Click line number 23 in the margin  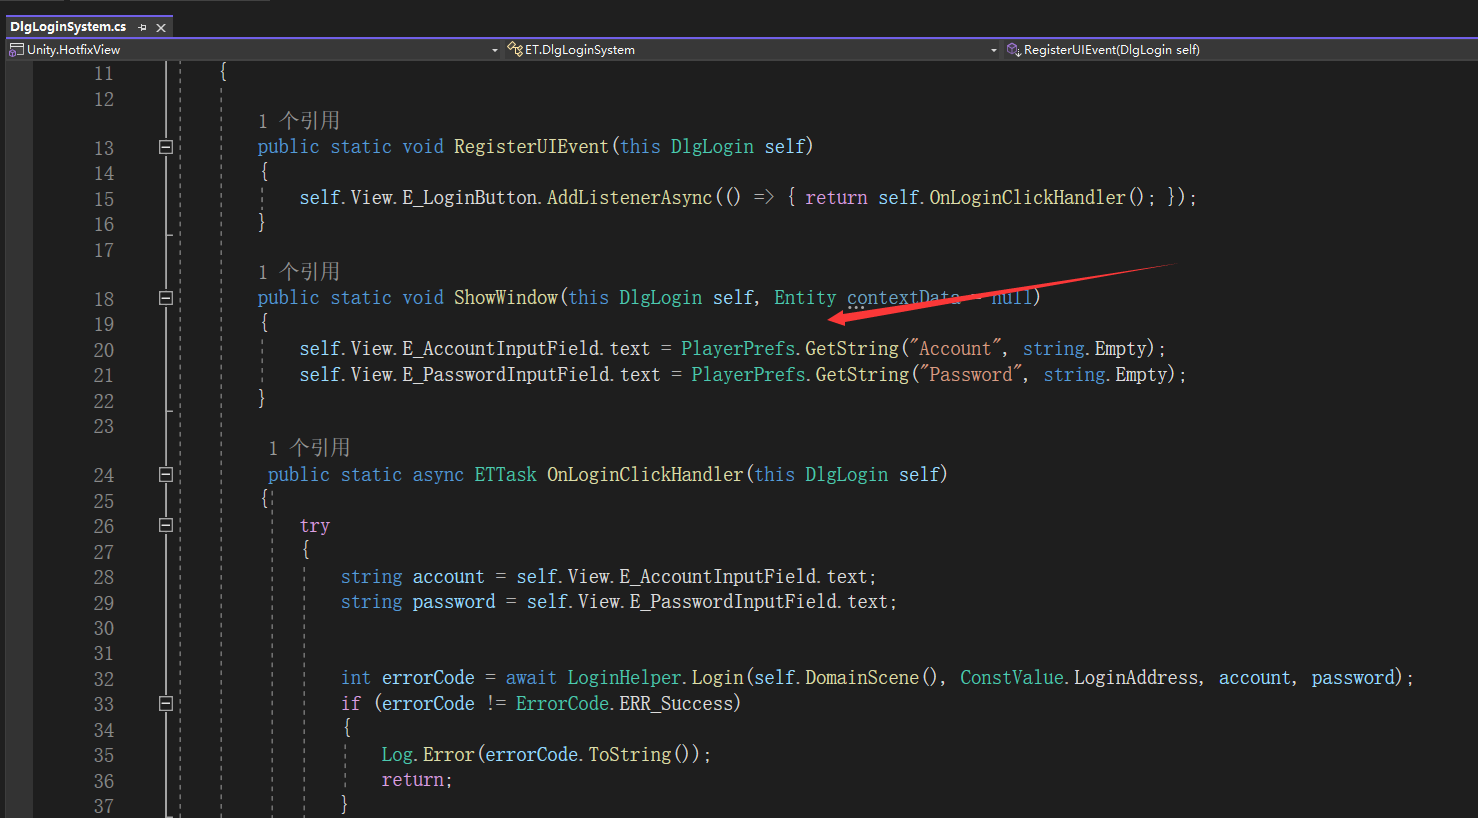click(x=104, y=426)
